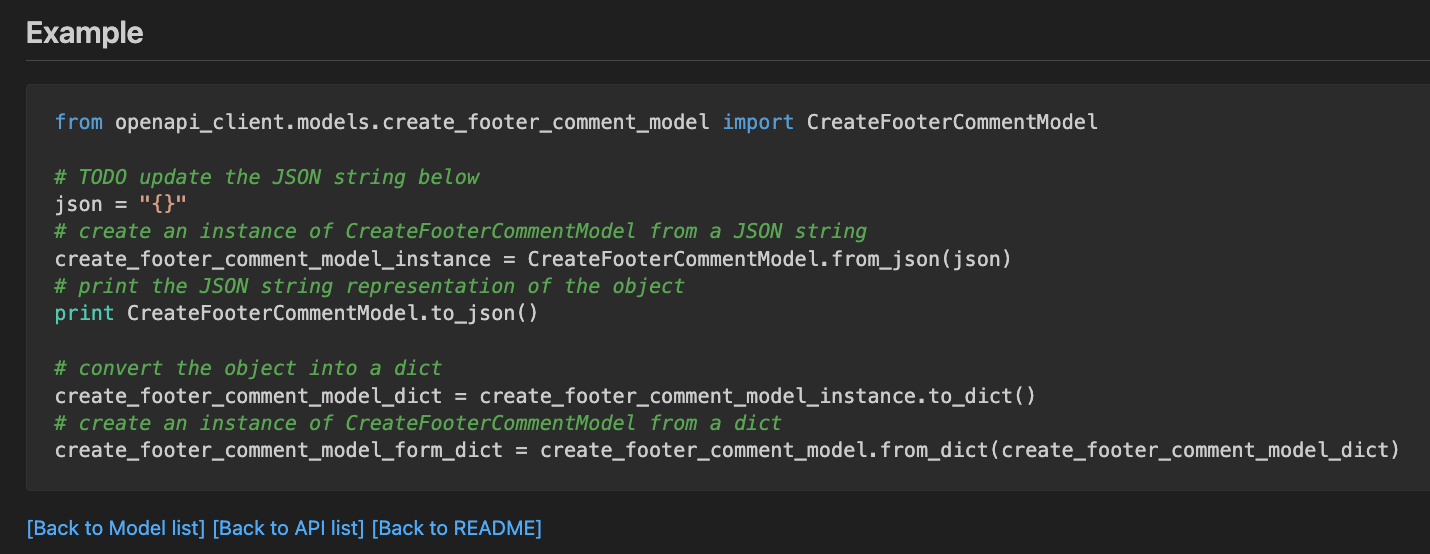Click the print CreateFooterCommentModel.to_json() line
Viewport: 1430px width, 554px height.
tap(297, 313)
